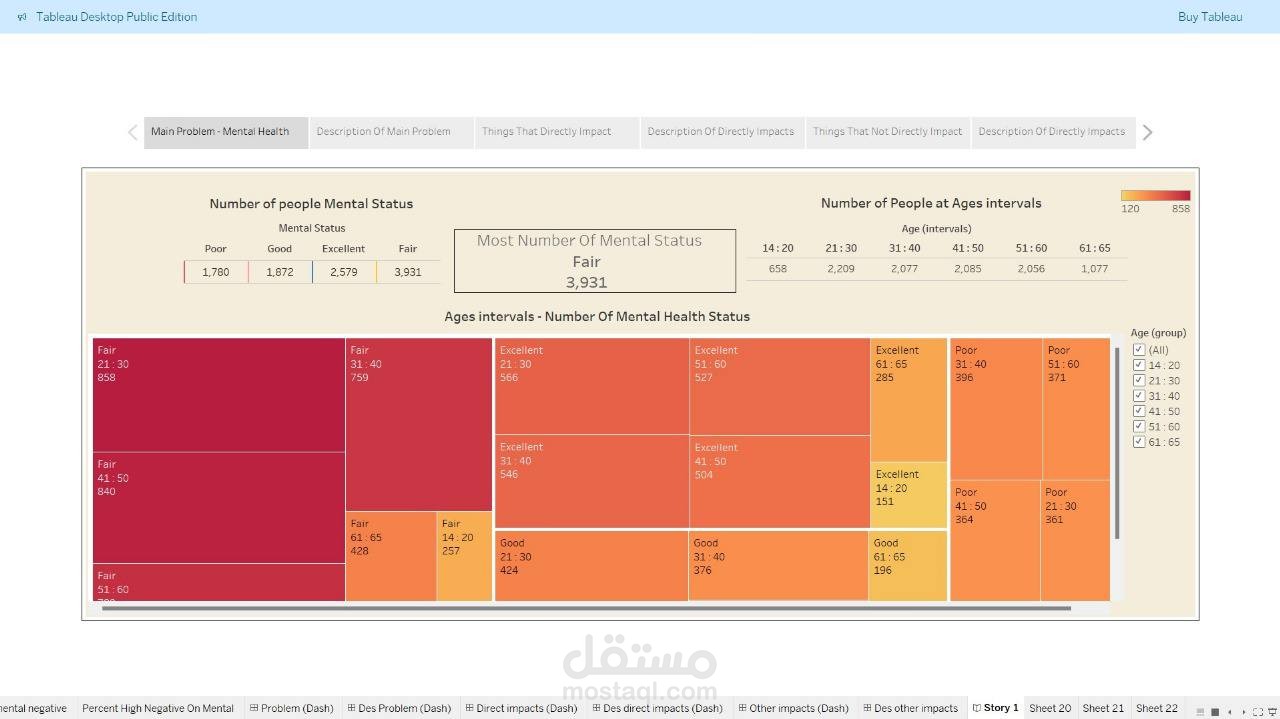
Task: Open Description Of Main Problem story point
Action: (391, 132)
